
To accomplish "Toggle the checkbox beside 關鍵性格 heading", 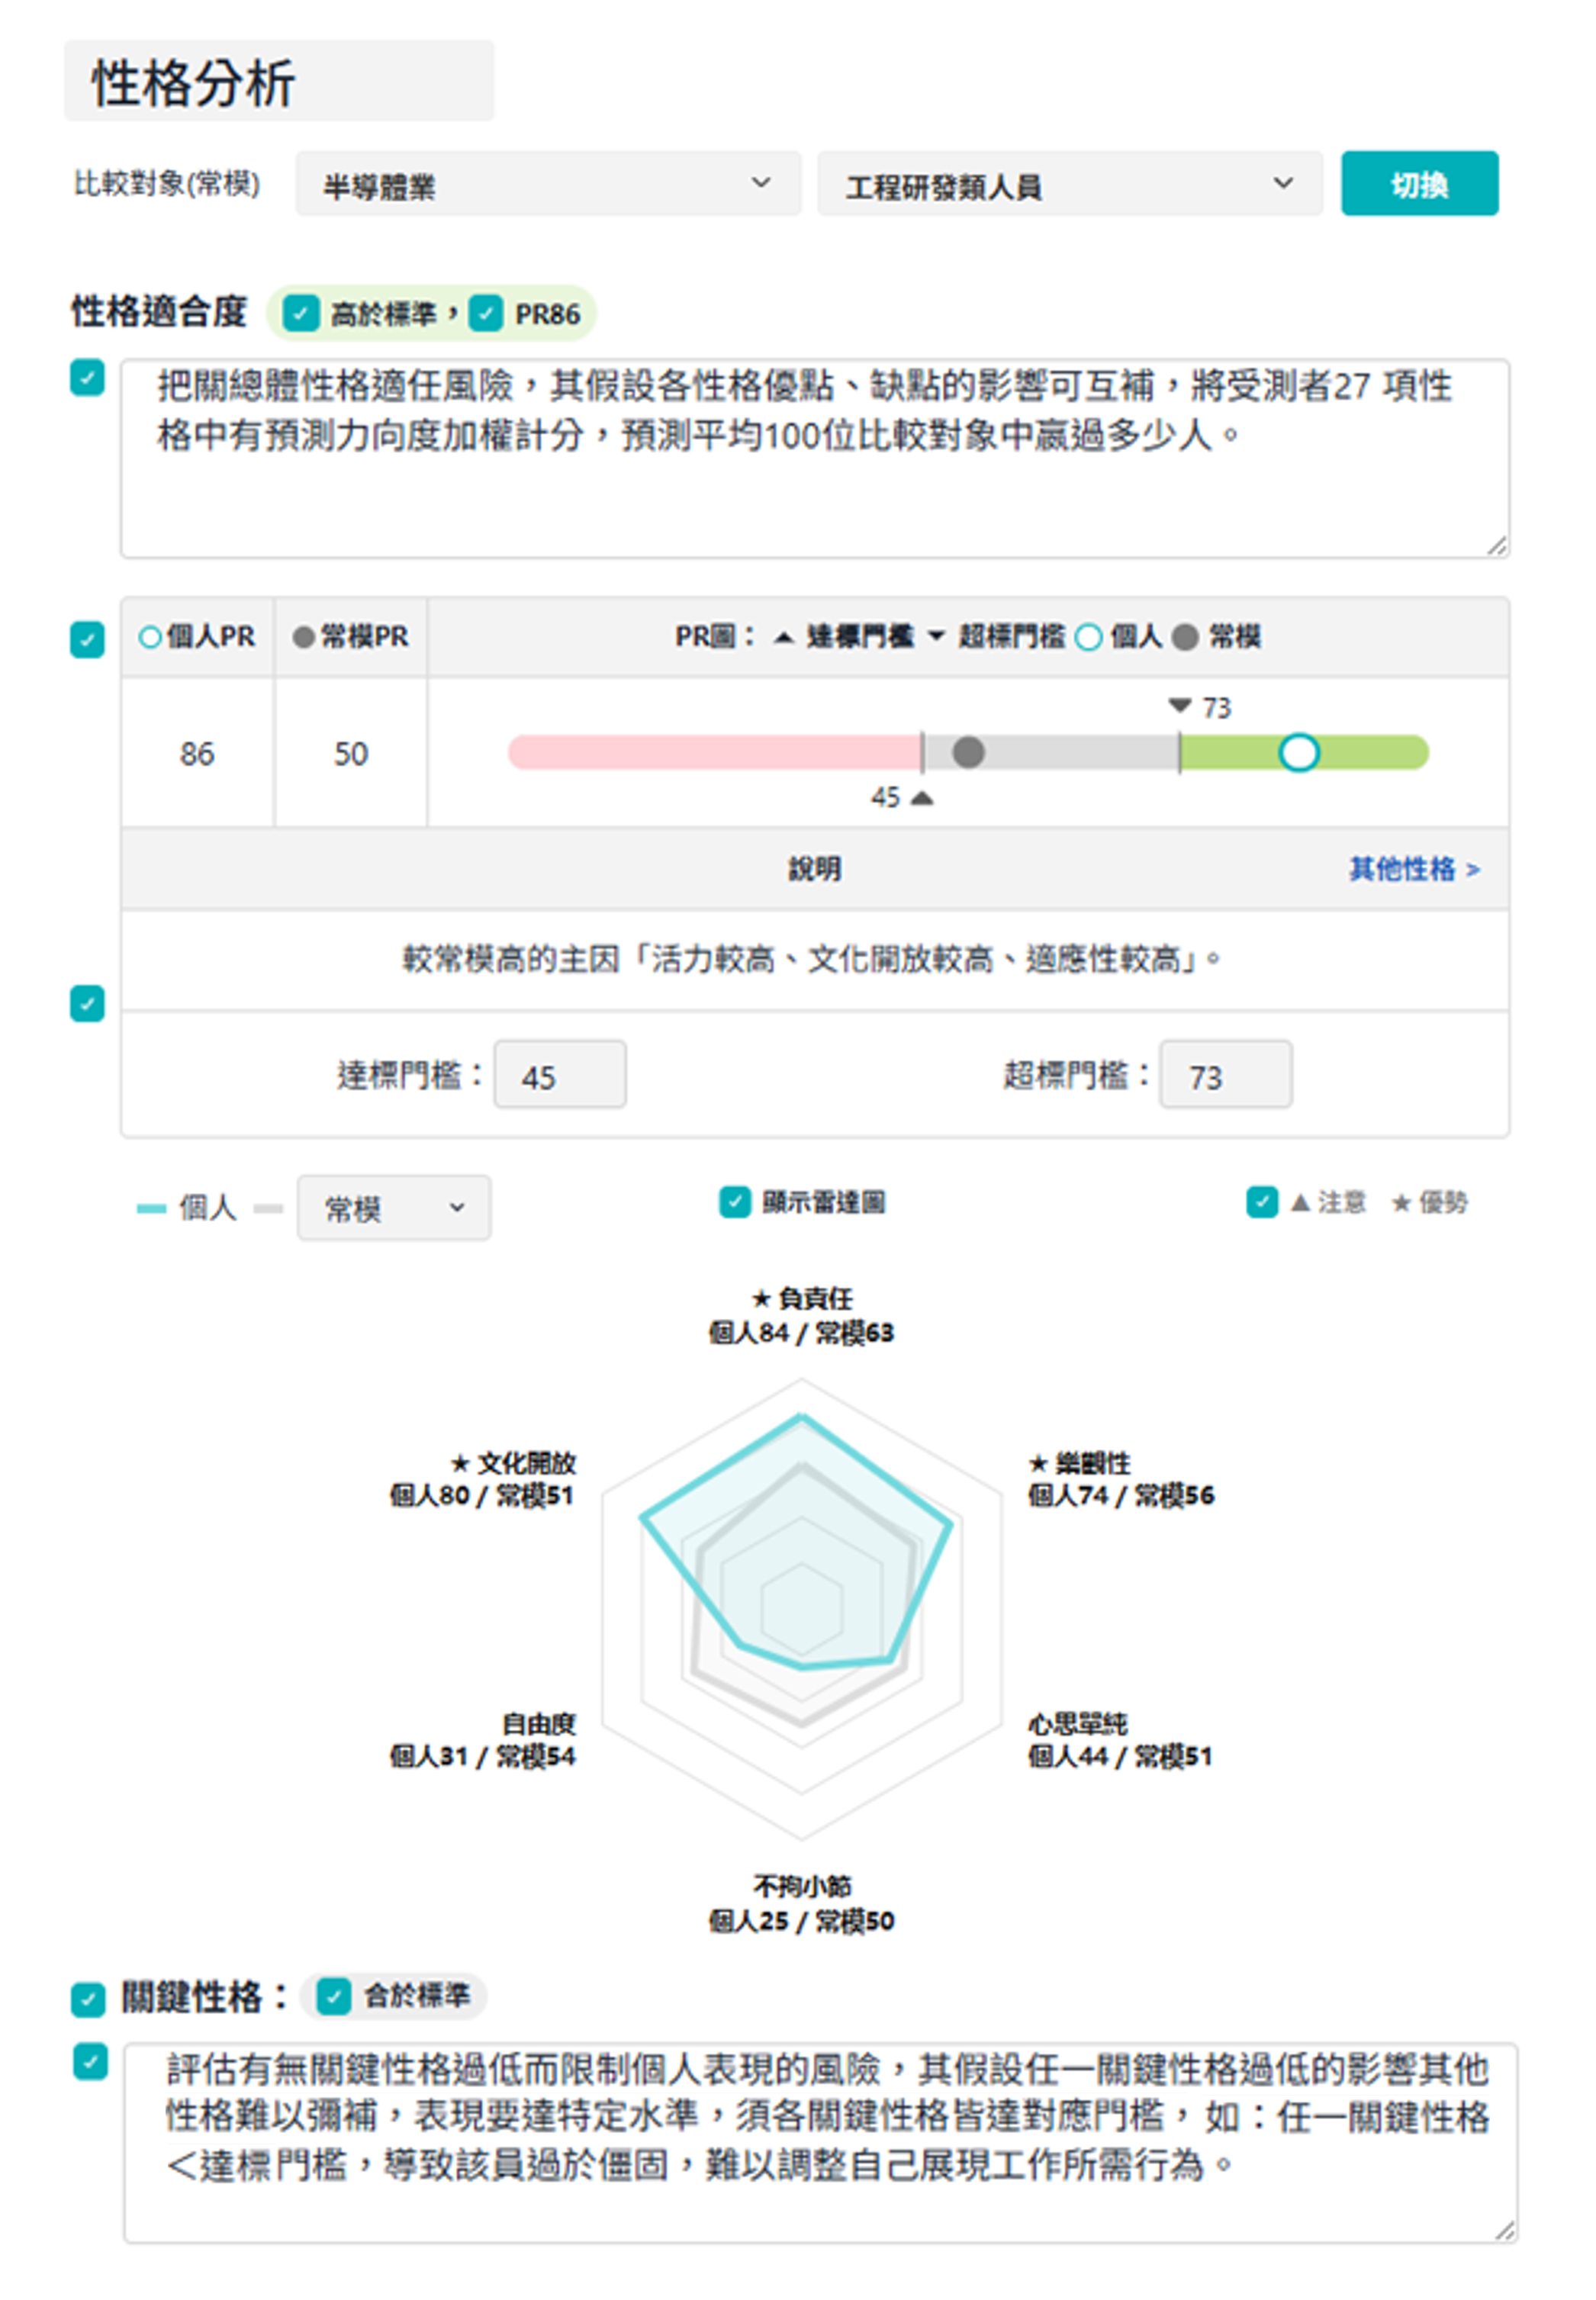I will pyautogui.click(x=88, y=1999).
